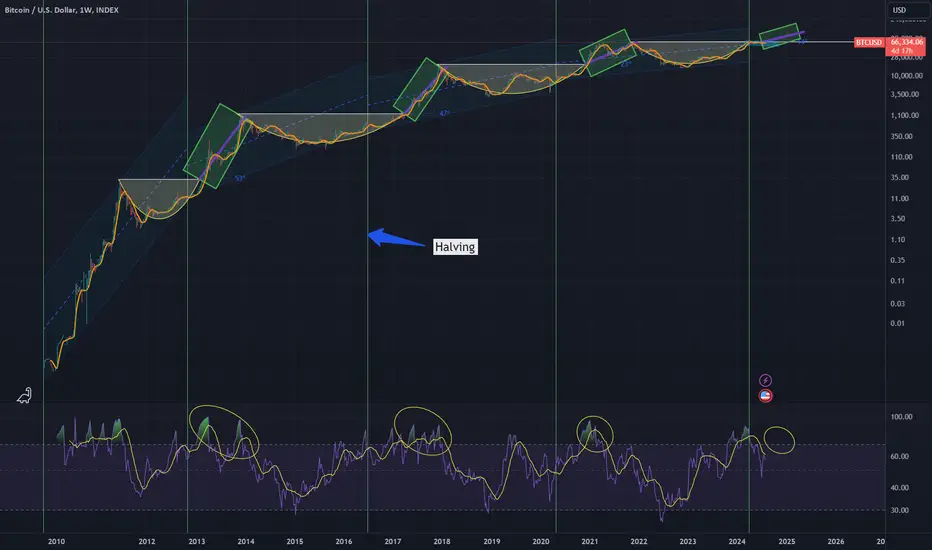
Task: Click the 2010 time axis label
Action: point(56,542)
